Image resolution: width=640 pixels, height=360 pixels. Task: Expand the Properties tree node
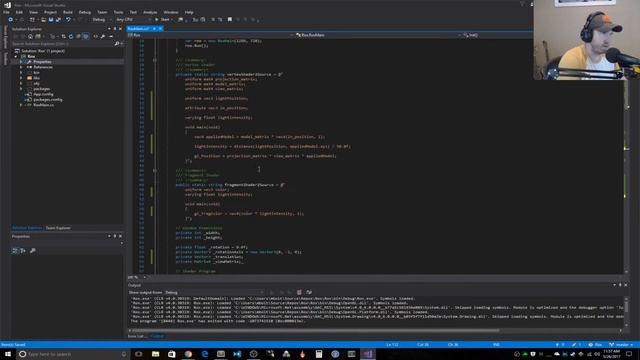point(21,62)
